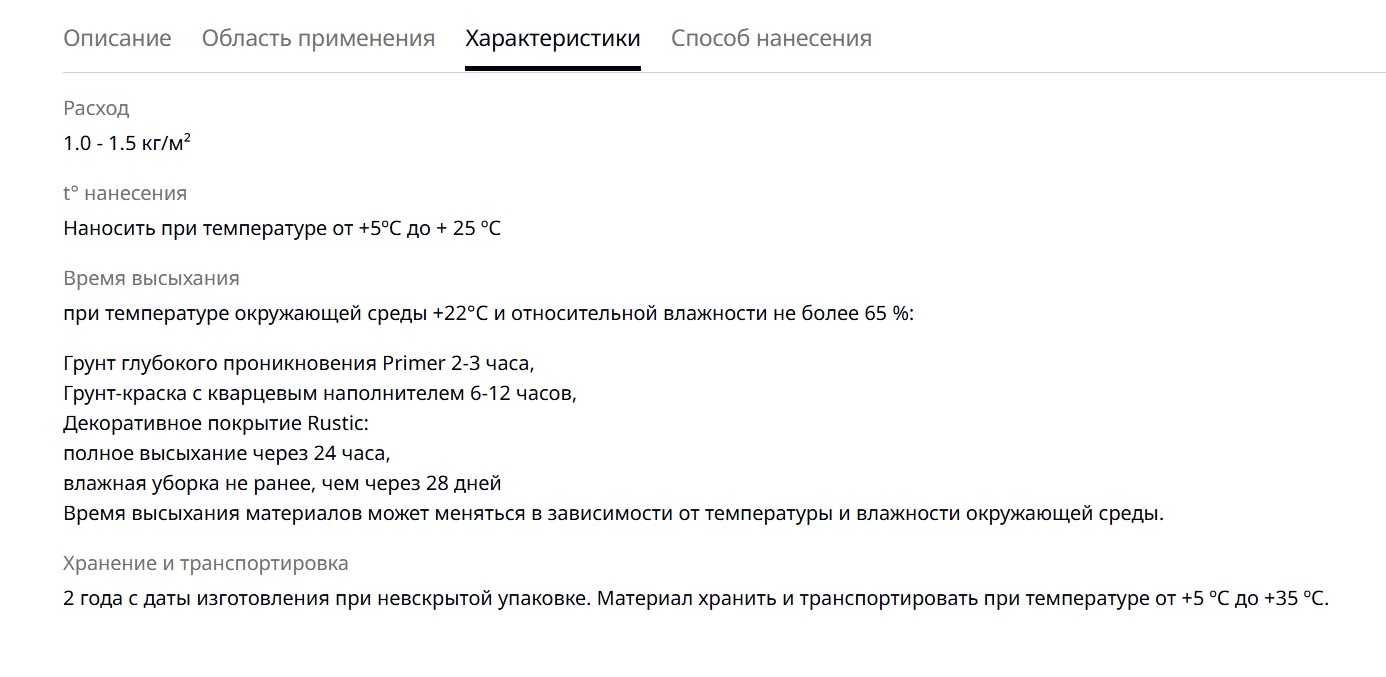Click the Primer 2-3 часа line
This screenshot has height=677, width=1386.
click(299, 362)
